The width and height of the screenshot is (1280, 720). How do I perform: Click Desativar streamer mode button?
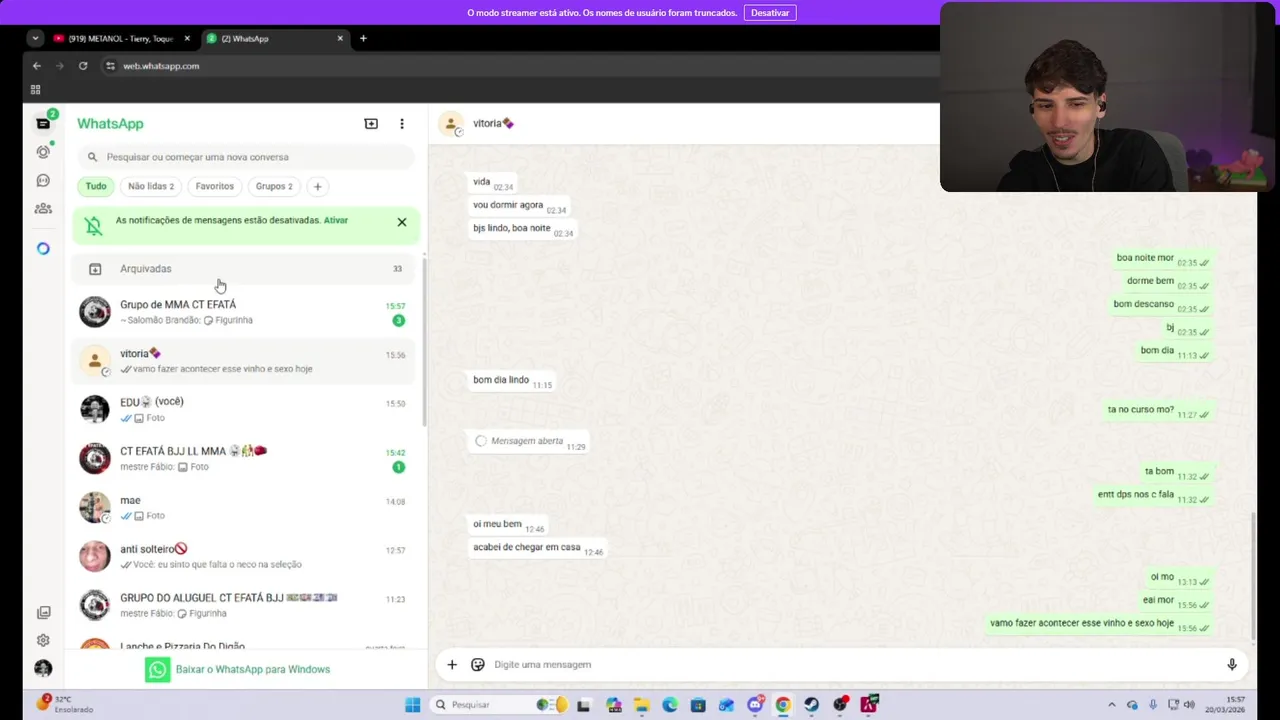770,13
